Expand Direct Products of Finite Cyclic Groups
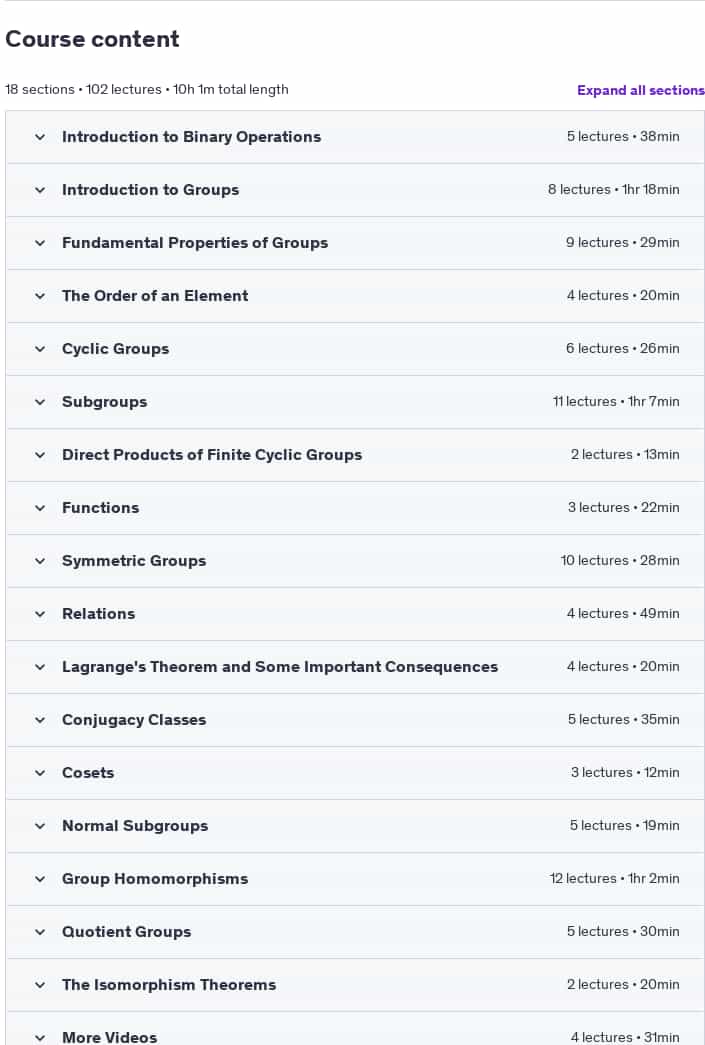The image size is (705, 1045). (x=354, y=455)
